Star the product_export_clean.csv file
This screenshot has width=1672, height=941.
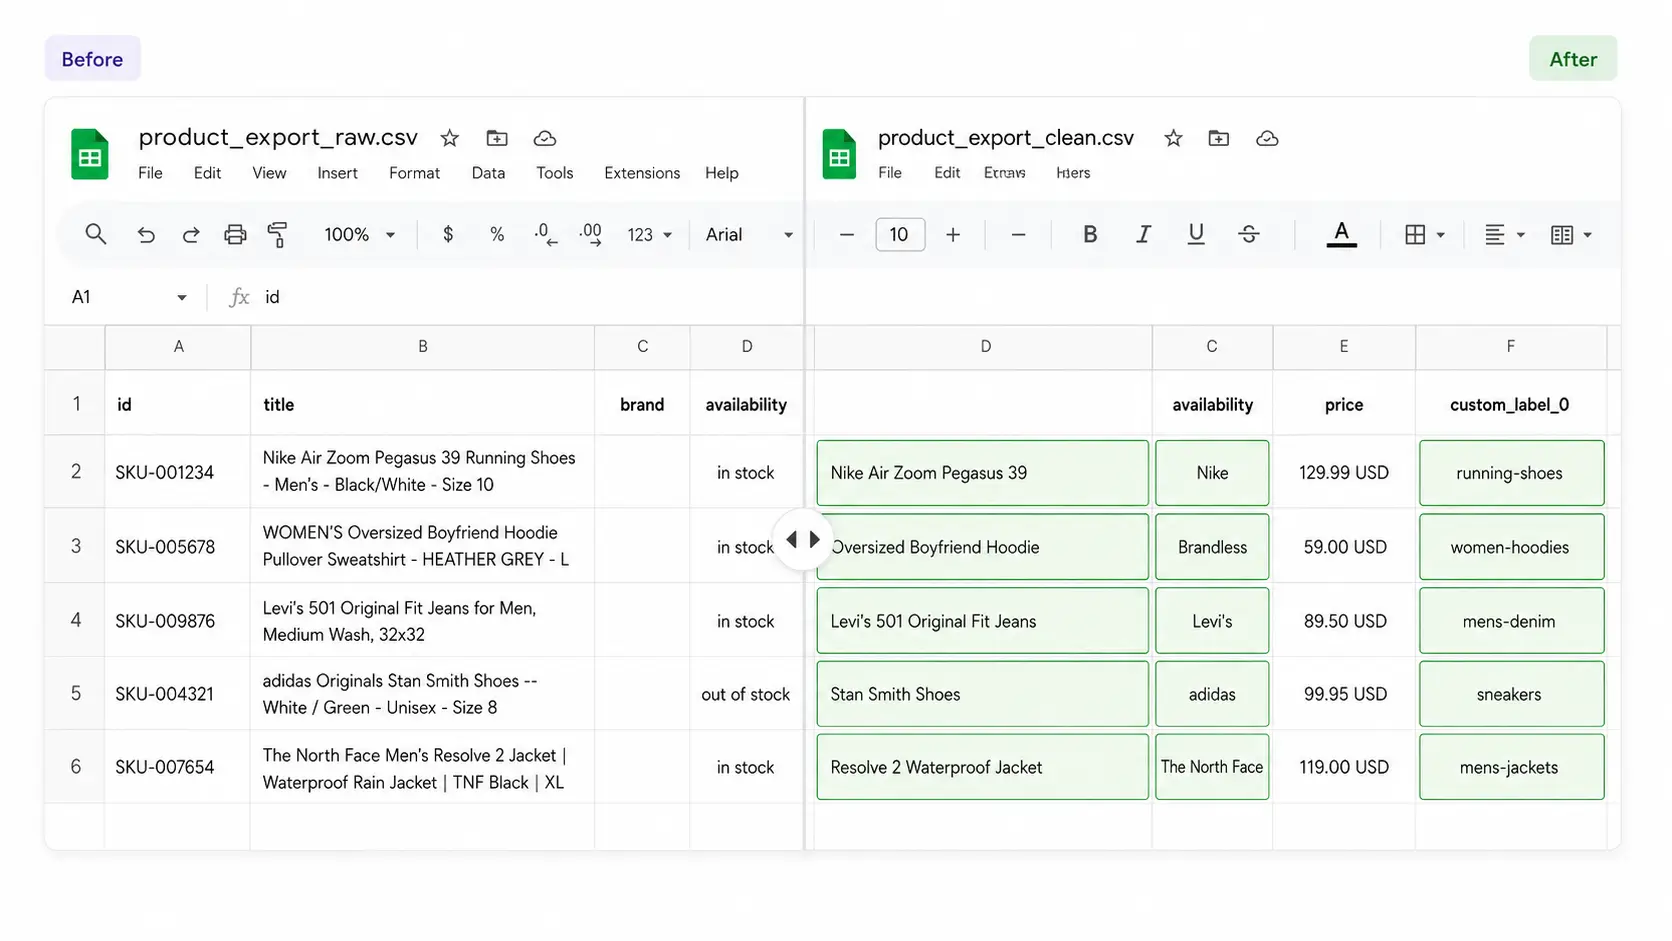pos(1174,138)
